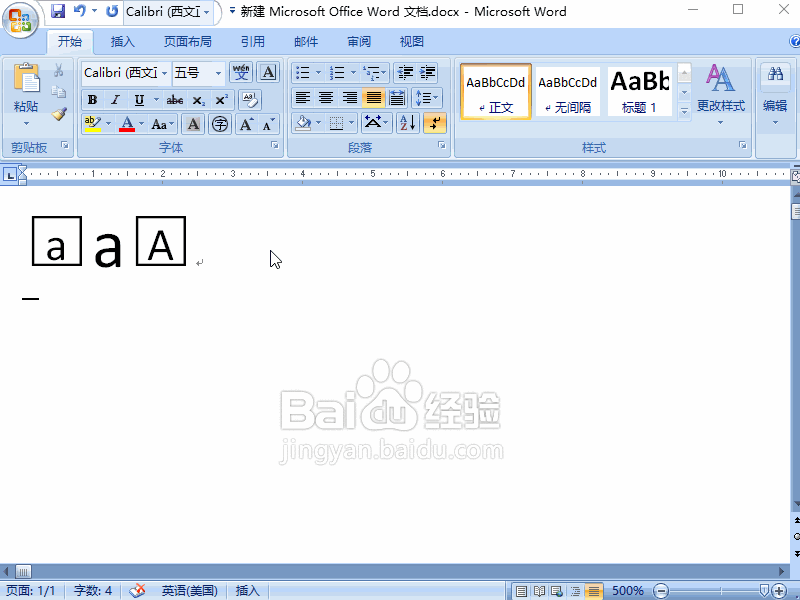The height and width of the screenshot is (600, 800).
Task: Click the Clear Formatting icon
Action: coord(250,100)
